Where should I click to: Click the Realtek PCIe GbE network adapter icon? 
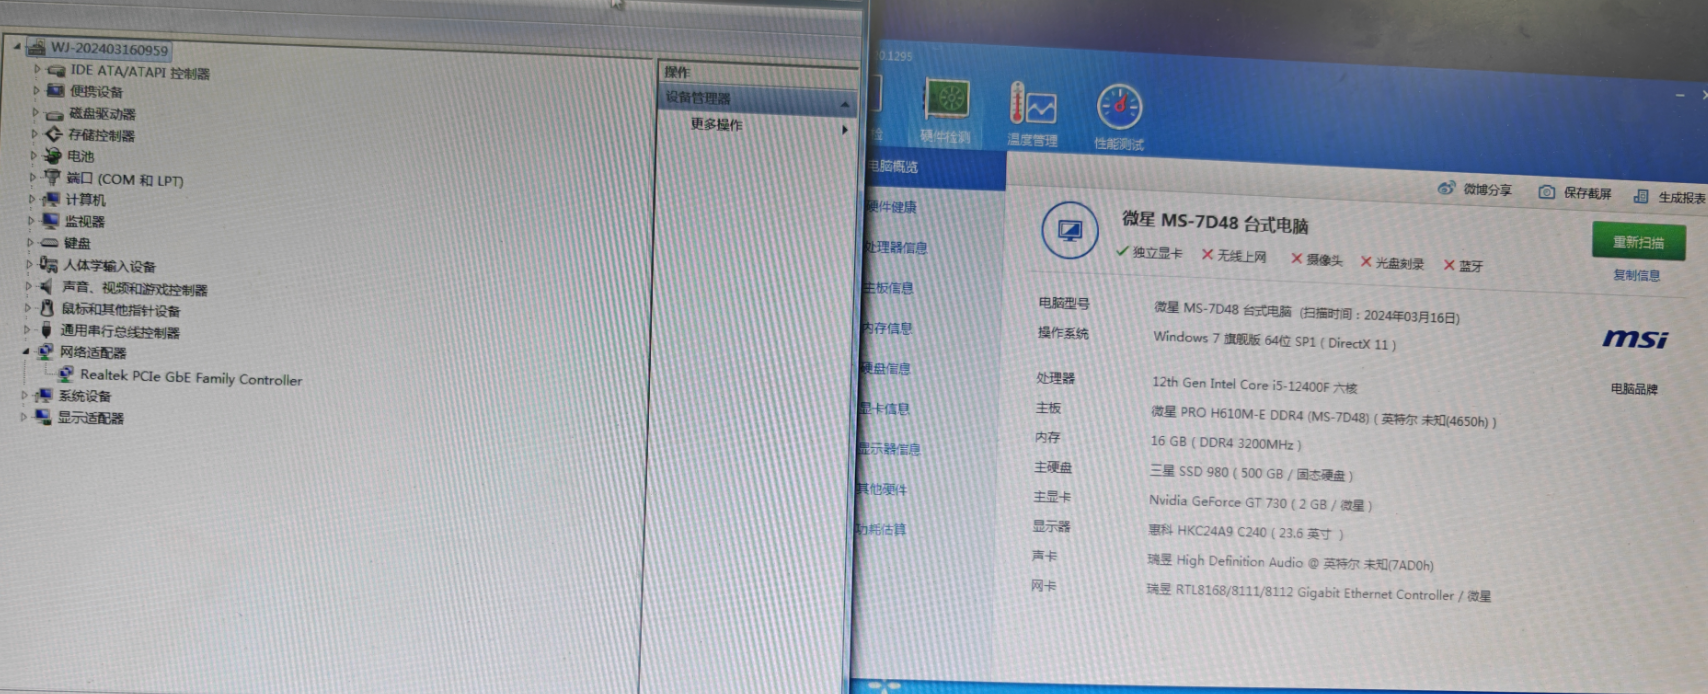tap(66, 374)
